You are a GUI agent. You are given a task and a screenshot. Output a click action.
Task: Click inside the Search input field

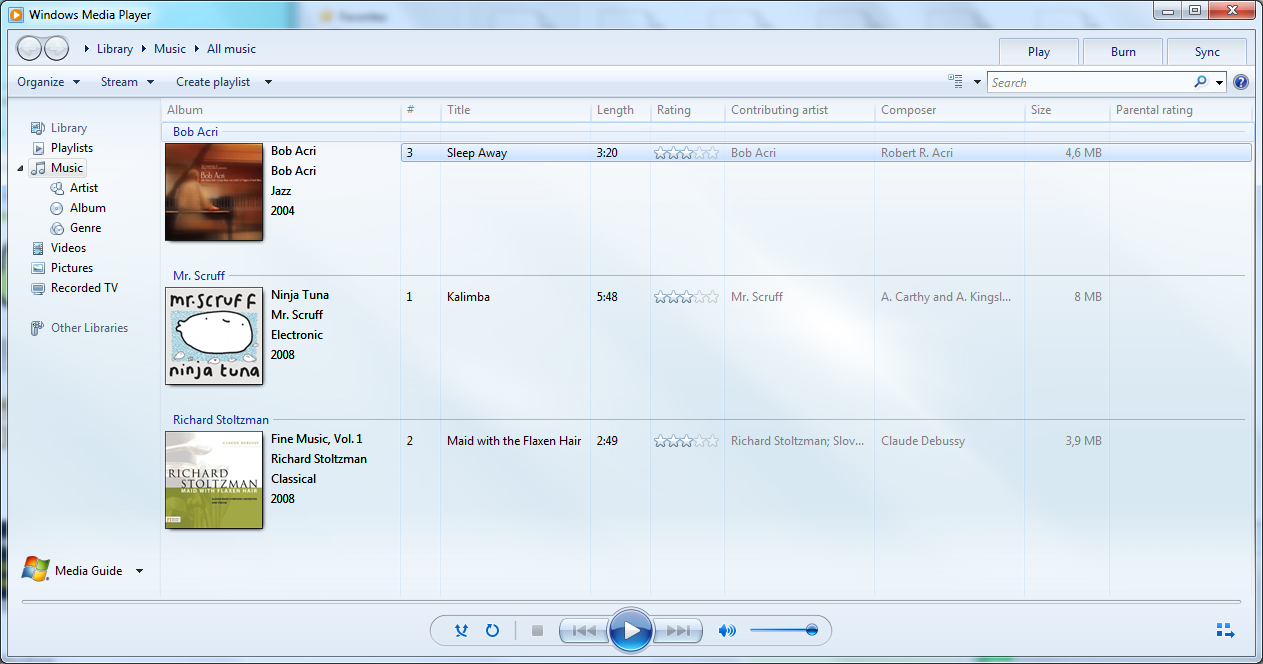[x=1090, y=82]
